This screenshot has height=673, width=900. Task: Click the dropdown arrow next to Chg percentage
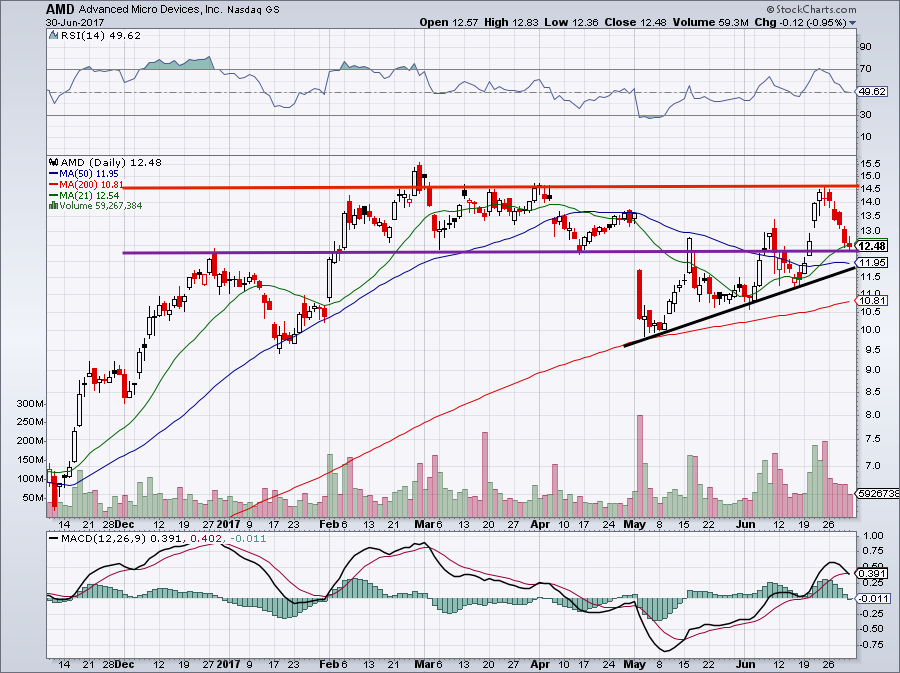852,23
